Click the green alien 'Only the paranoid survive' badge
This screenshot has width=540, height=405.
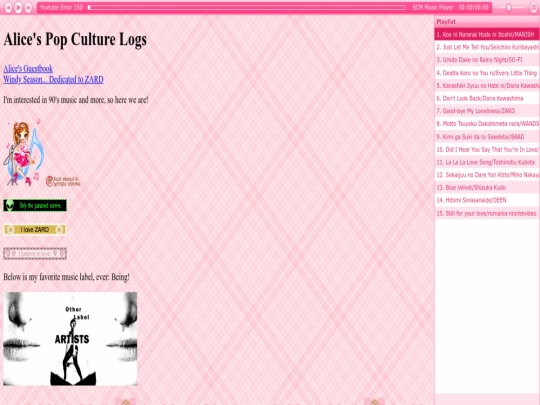pos(35,206)
